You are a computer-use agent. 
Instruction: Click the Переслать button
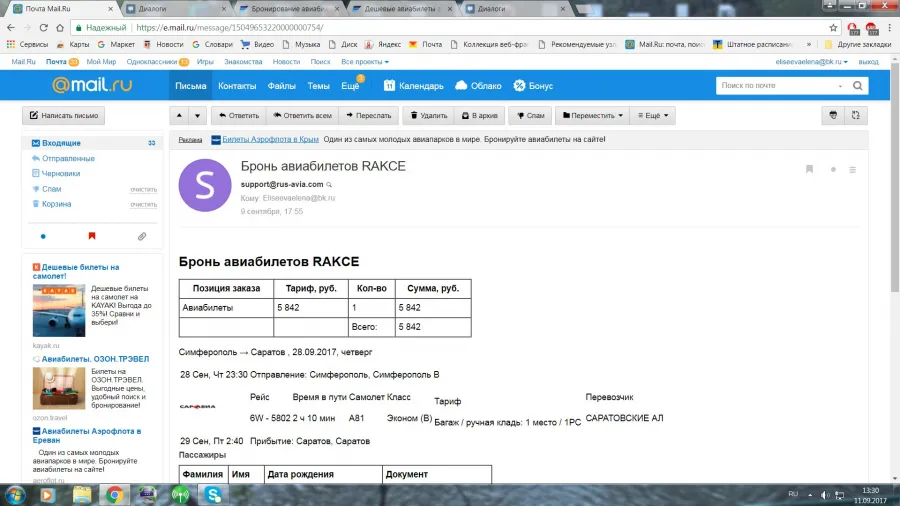coord(368,115)
